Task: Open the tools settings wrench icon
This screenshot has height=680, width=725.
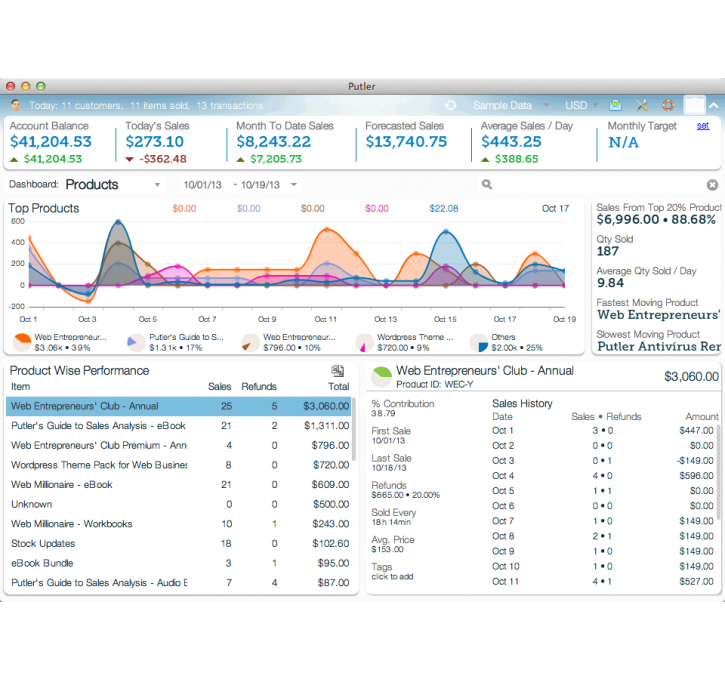Action: coord(642,105)
